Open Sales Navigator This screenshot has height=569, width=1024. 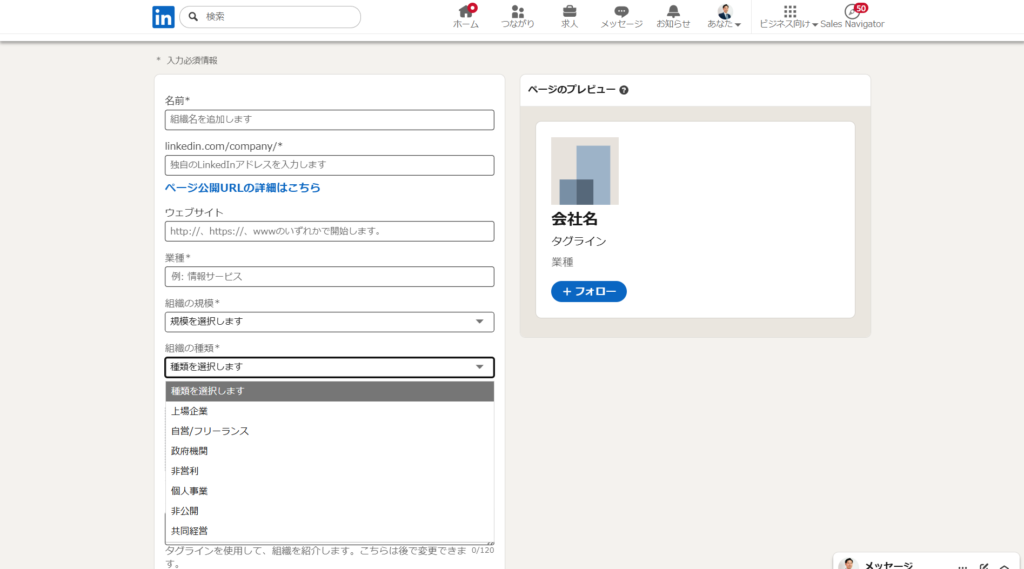pos(852,16)
